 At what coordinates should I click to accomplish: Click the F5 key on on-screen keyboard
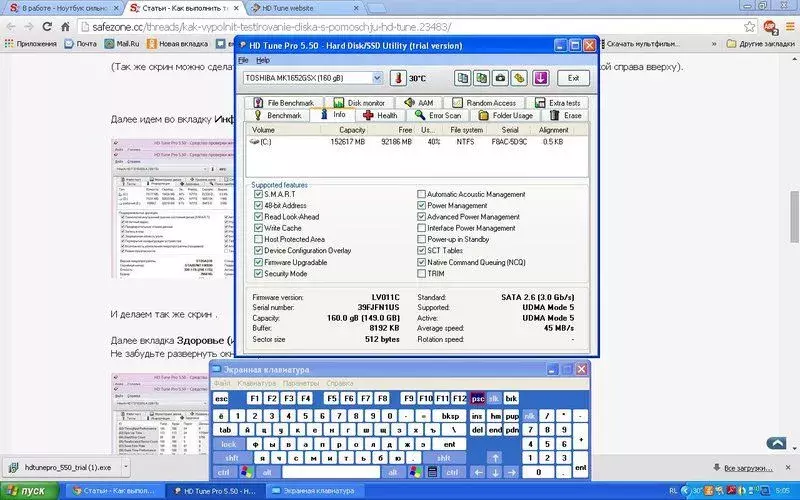pos(332,398)
